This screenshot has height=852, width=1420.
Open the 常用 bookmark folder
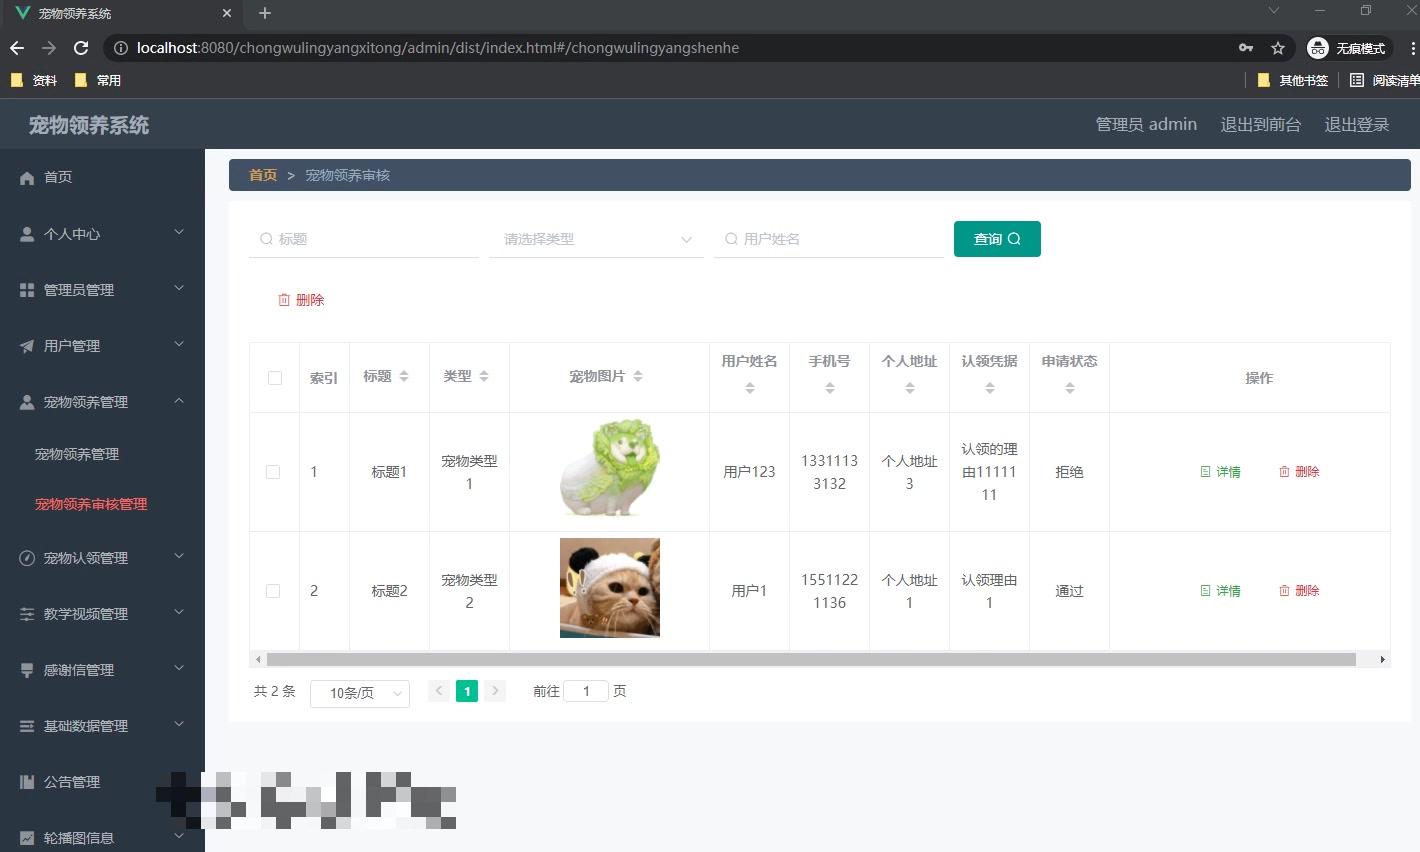pyautogui.click(x=98, y=80)
